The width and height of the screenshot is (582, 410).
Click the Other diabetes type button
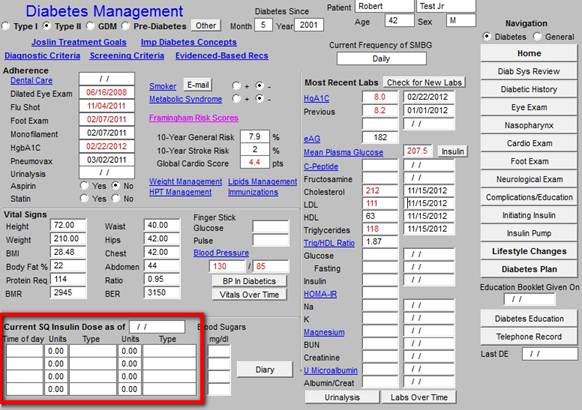click(206, 26)
